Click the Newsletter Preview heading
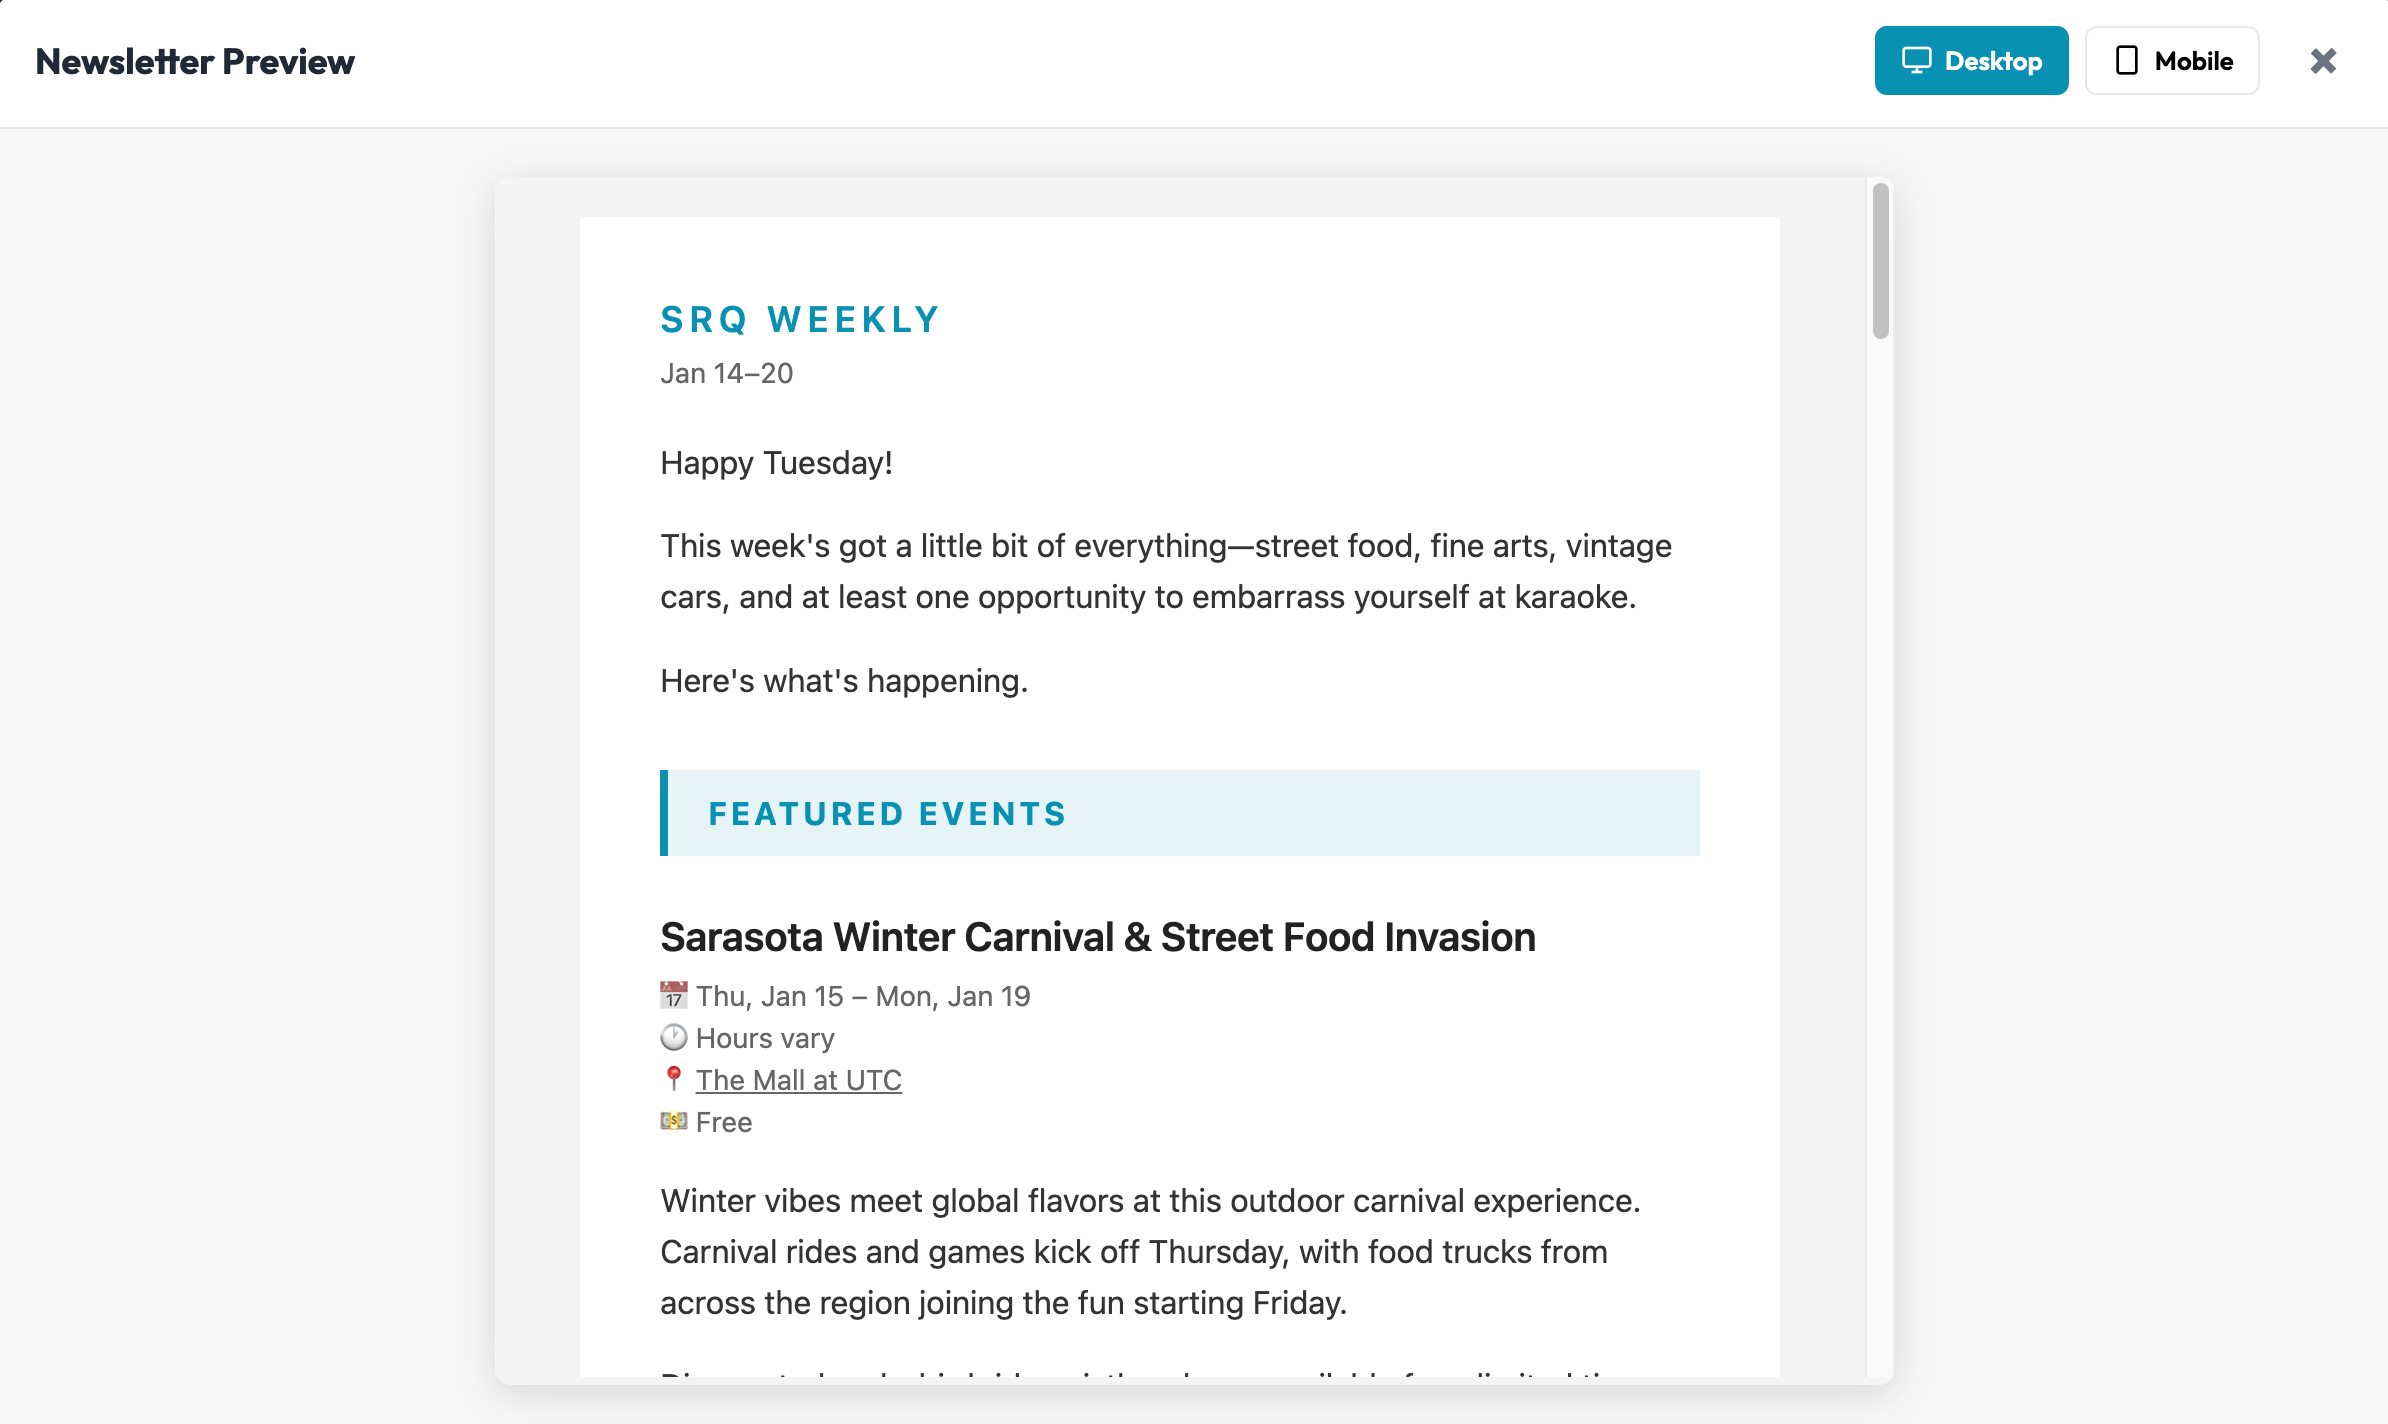Viewport: 2388px width, 1424px height. pos(195,61)
